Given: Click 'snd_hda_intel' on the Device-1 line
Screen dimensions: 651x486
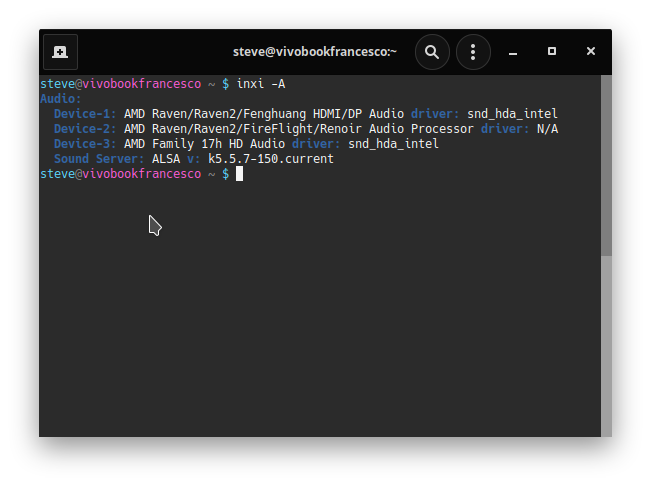Looking at the screenshot, I should [512, 114].
